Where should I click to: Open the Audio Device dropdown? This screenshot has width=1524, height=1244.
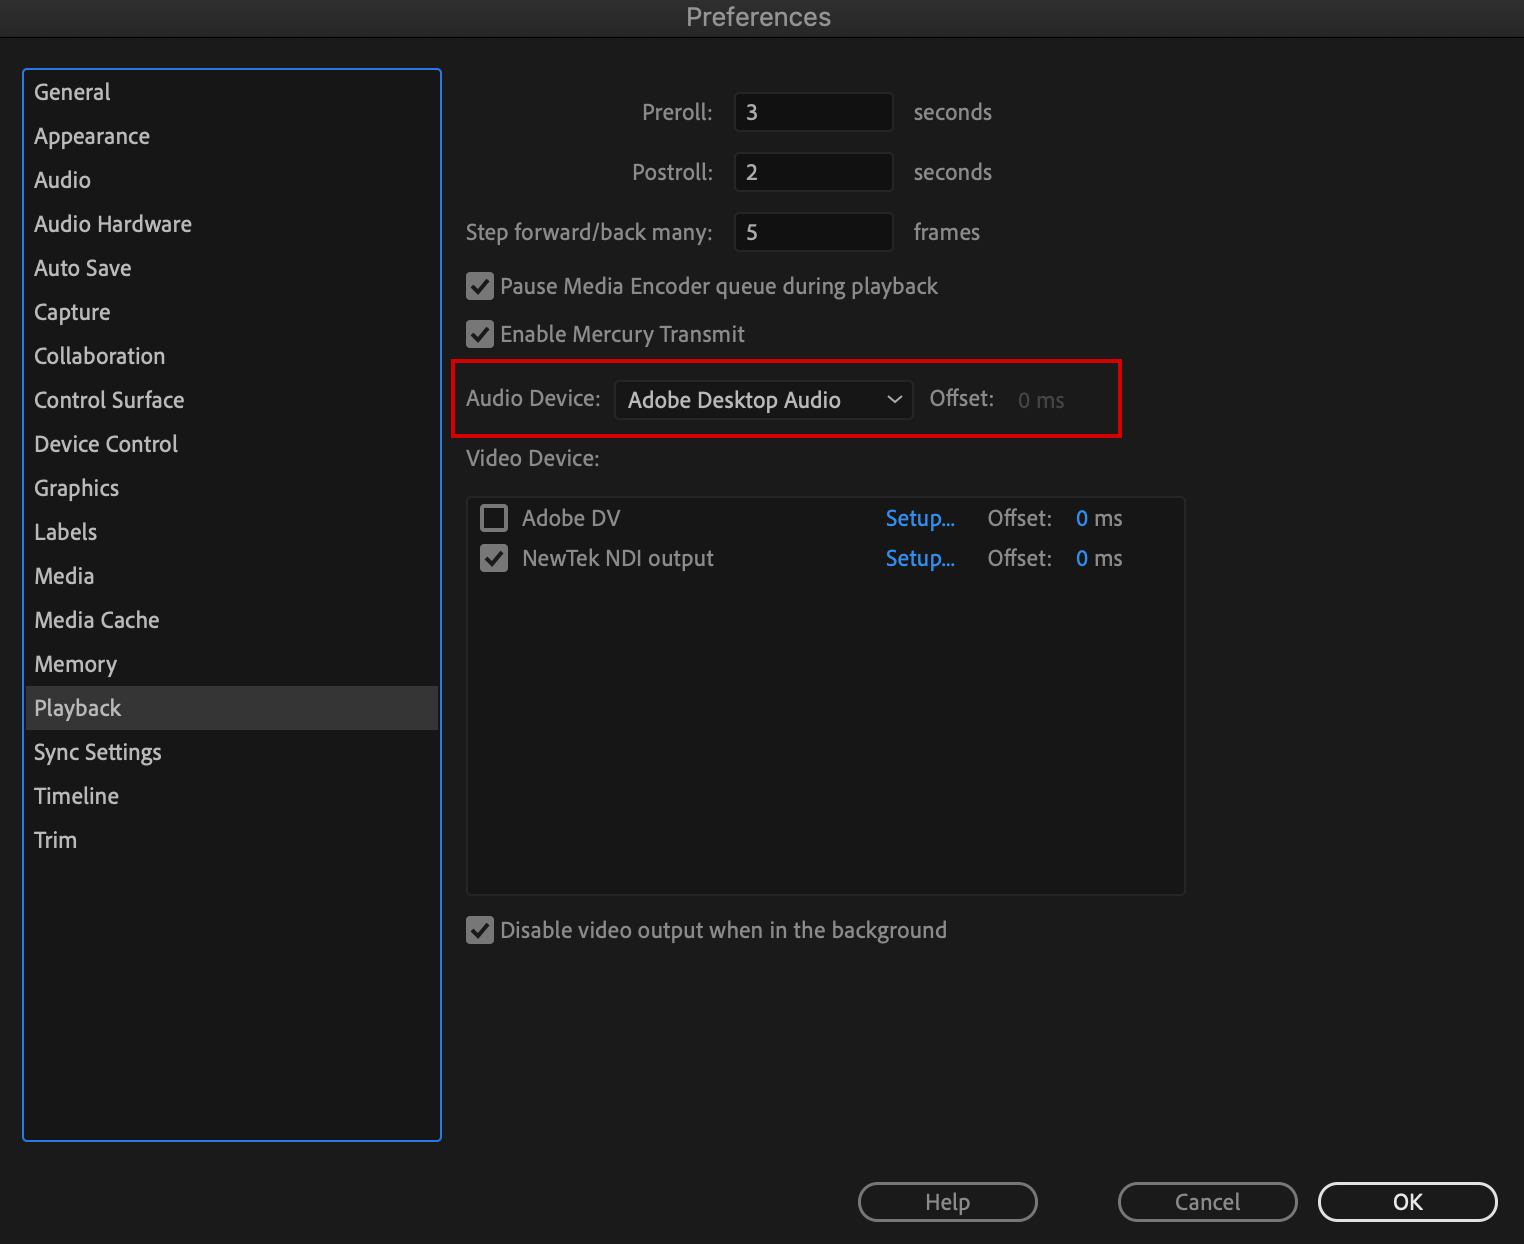click(x=763, y=399)
